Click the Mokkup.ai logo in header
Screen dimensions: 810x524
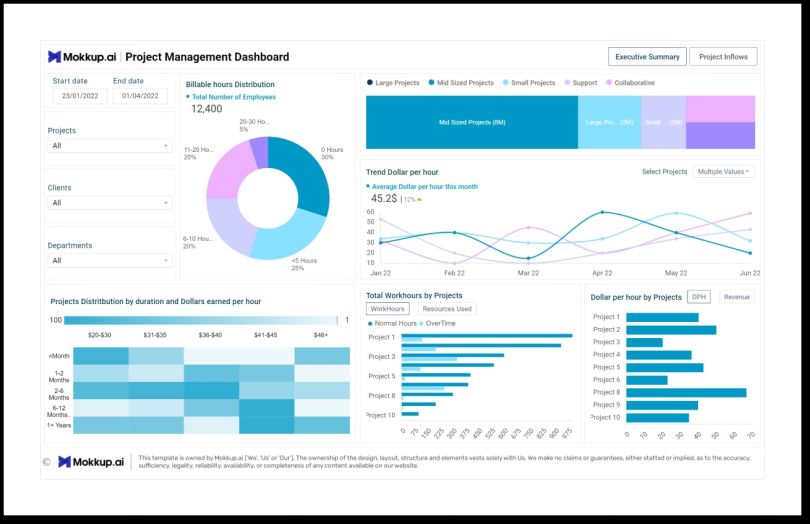point(82,57)
